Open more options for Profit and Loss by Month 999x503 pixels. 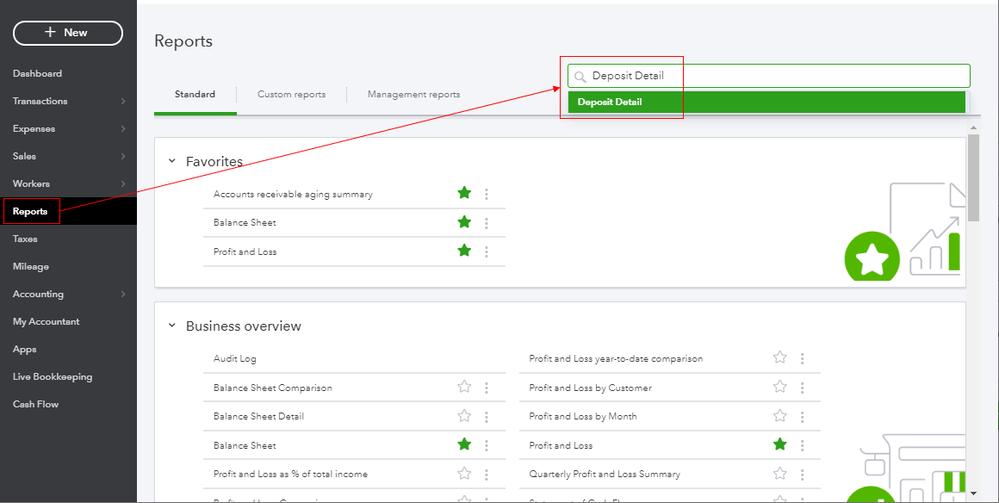coord(802,416)
